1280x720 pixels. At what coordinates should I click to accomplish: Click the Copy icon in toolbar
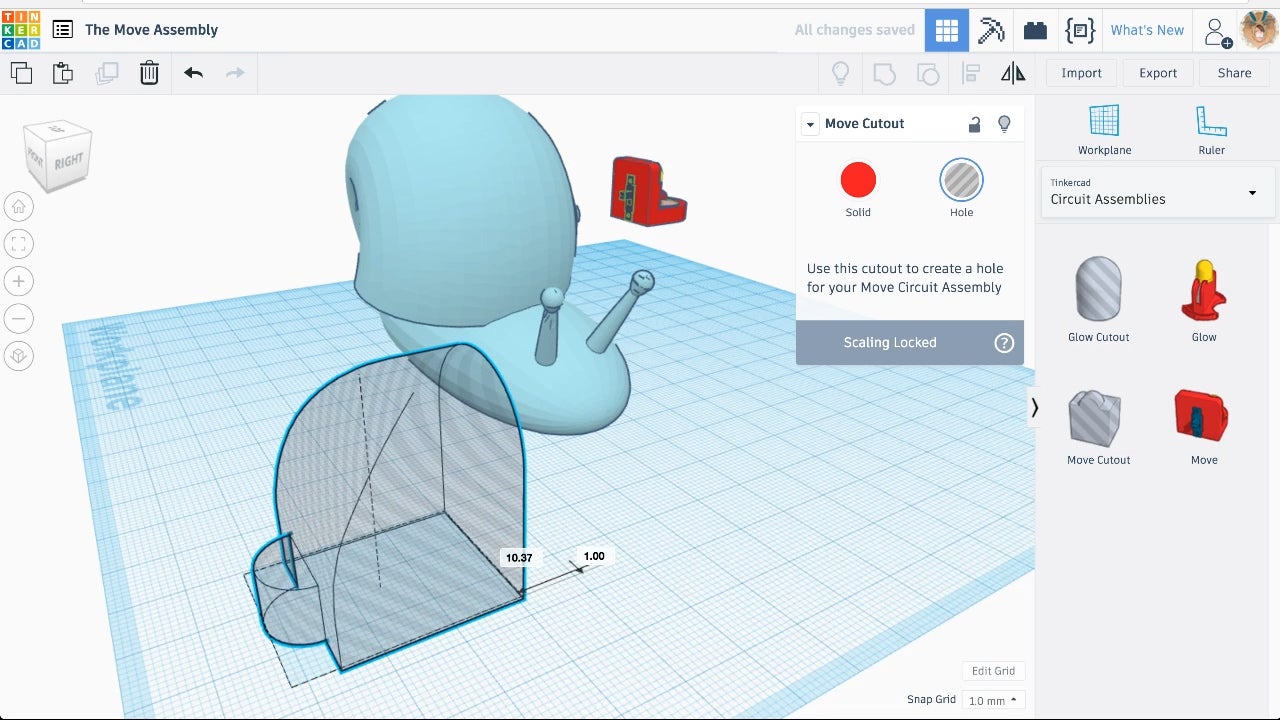21,73
